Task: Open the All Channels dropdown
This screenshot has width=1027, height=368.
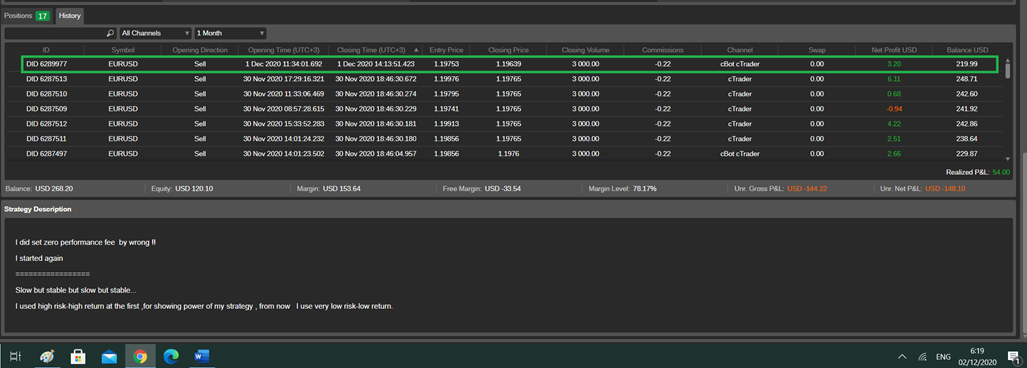Action: [x=155, y=33]
